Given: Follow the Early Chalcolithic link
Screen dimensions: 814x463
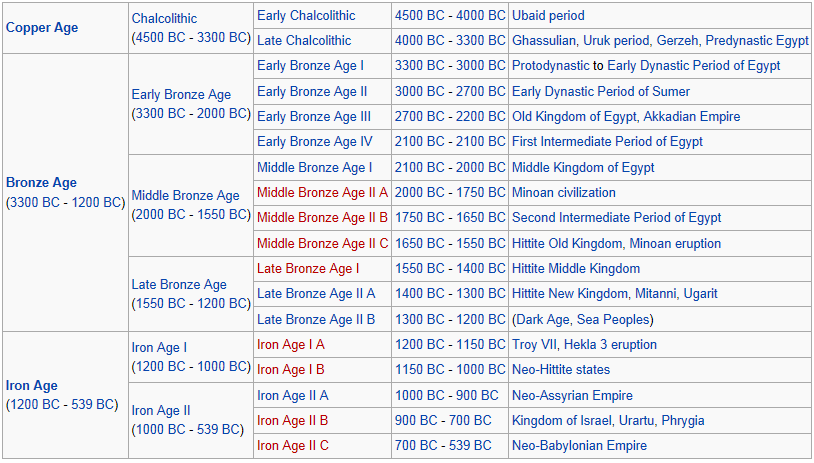Looking at the screenshot, I should click(x=306, y=16).
